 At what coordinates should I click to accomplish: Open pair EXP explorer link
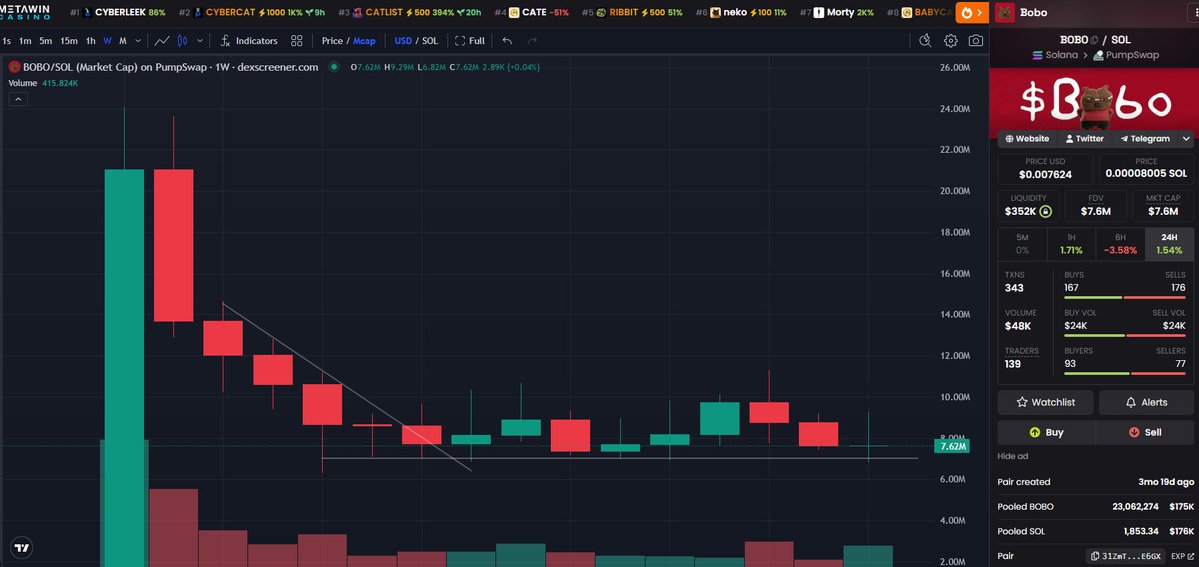[1182, 556]
